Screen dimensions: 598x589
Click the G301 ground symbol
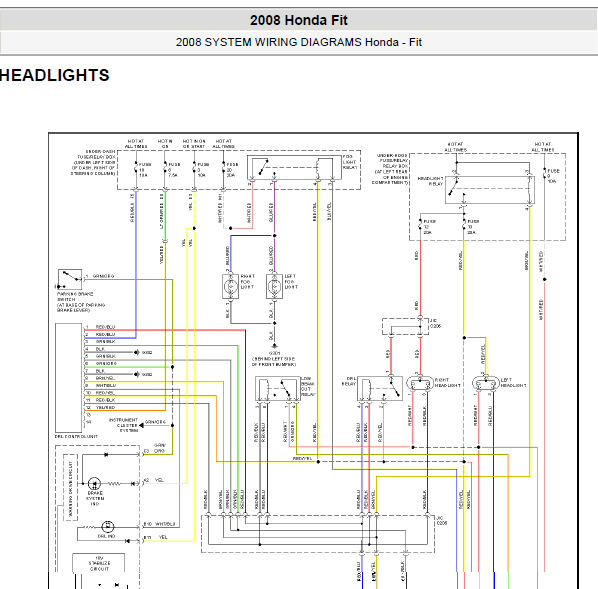tap(274, 346)
